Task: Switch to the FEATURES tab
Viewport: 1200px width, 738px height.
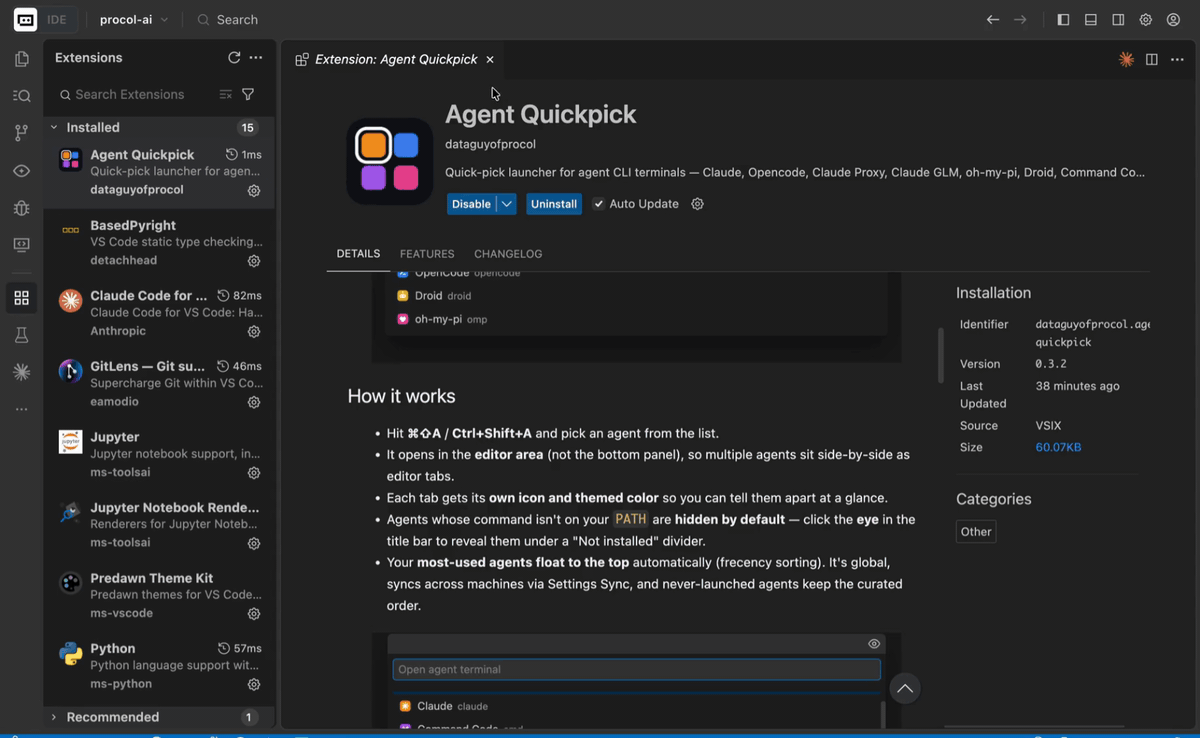Action: [427, 254]
